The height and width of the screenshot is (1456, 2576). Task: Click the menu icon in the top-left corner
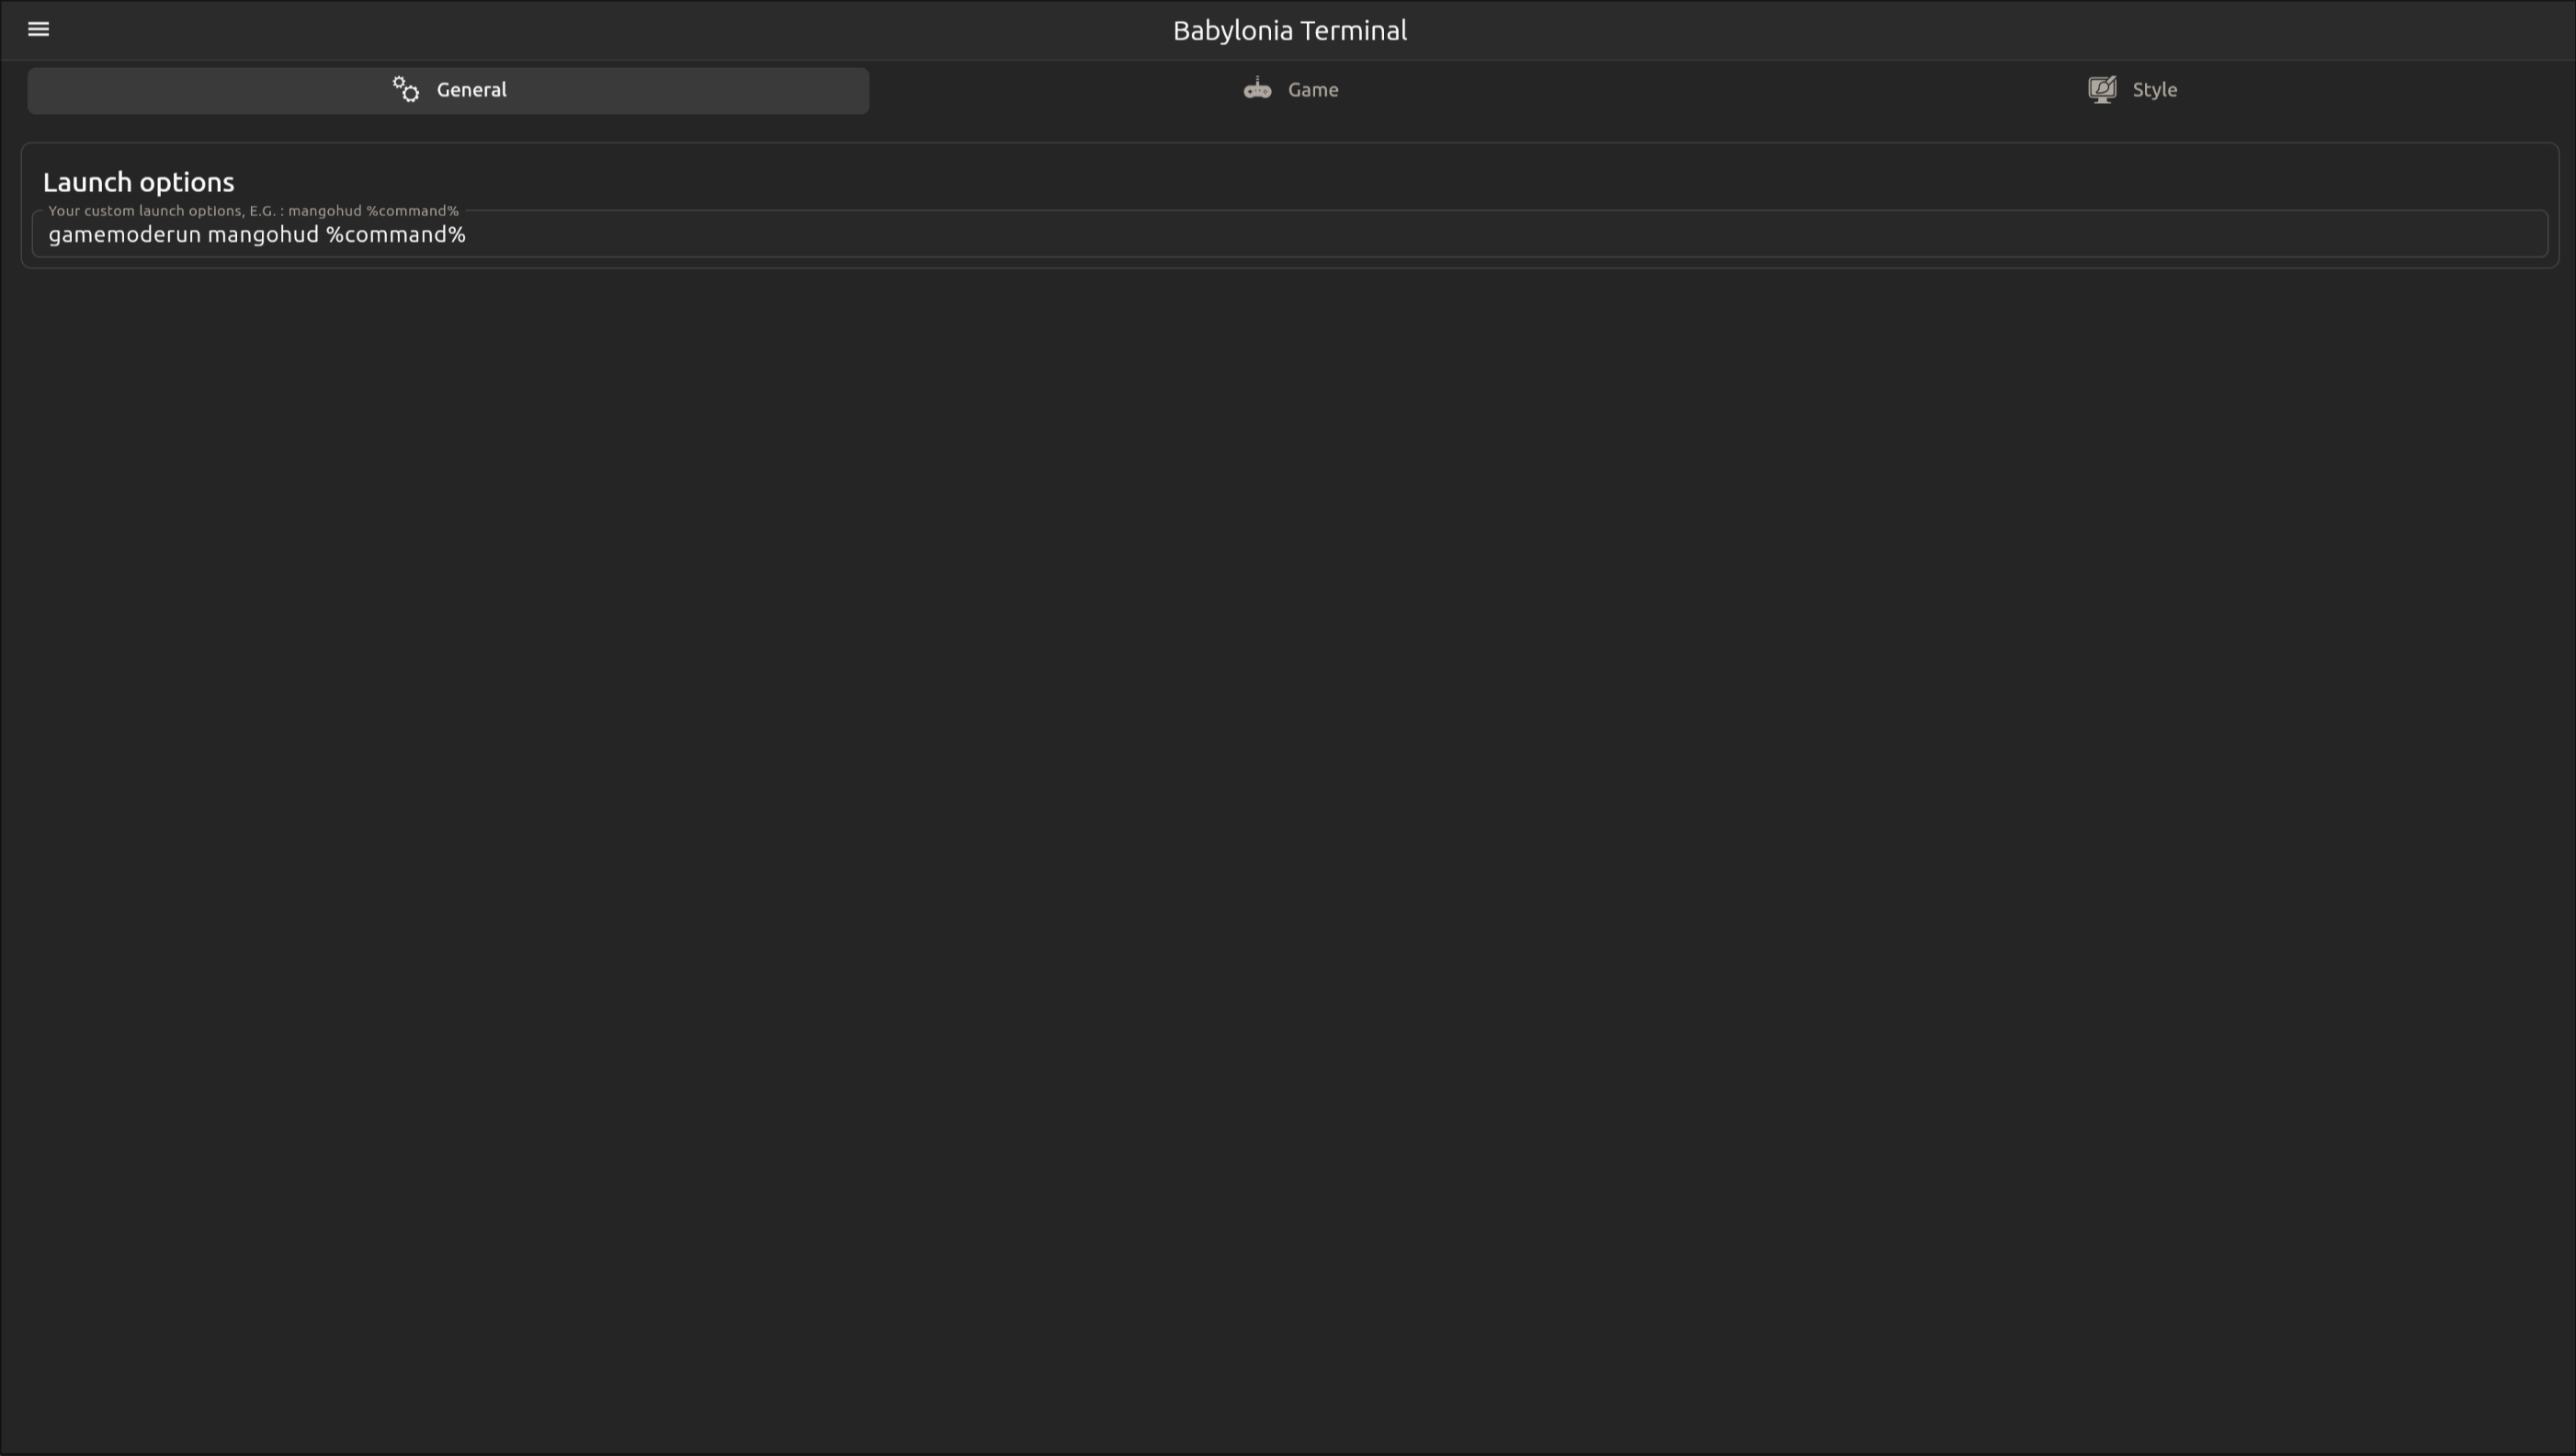[x=38, y=29]
